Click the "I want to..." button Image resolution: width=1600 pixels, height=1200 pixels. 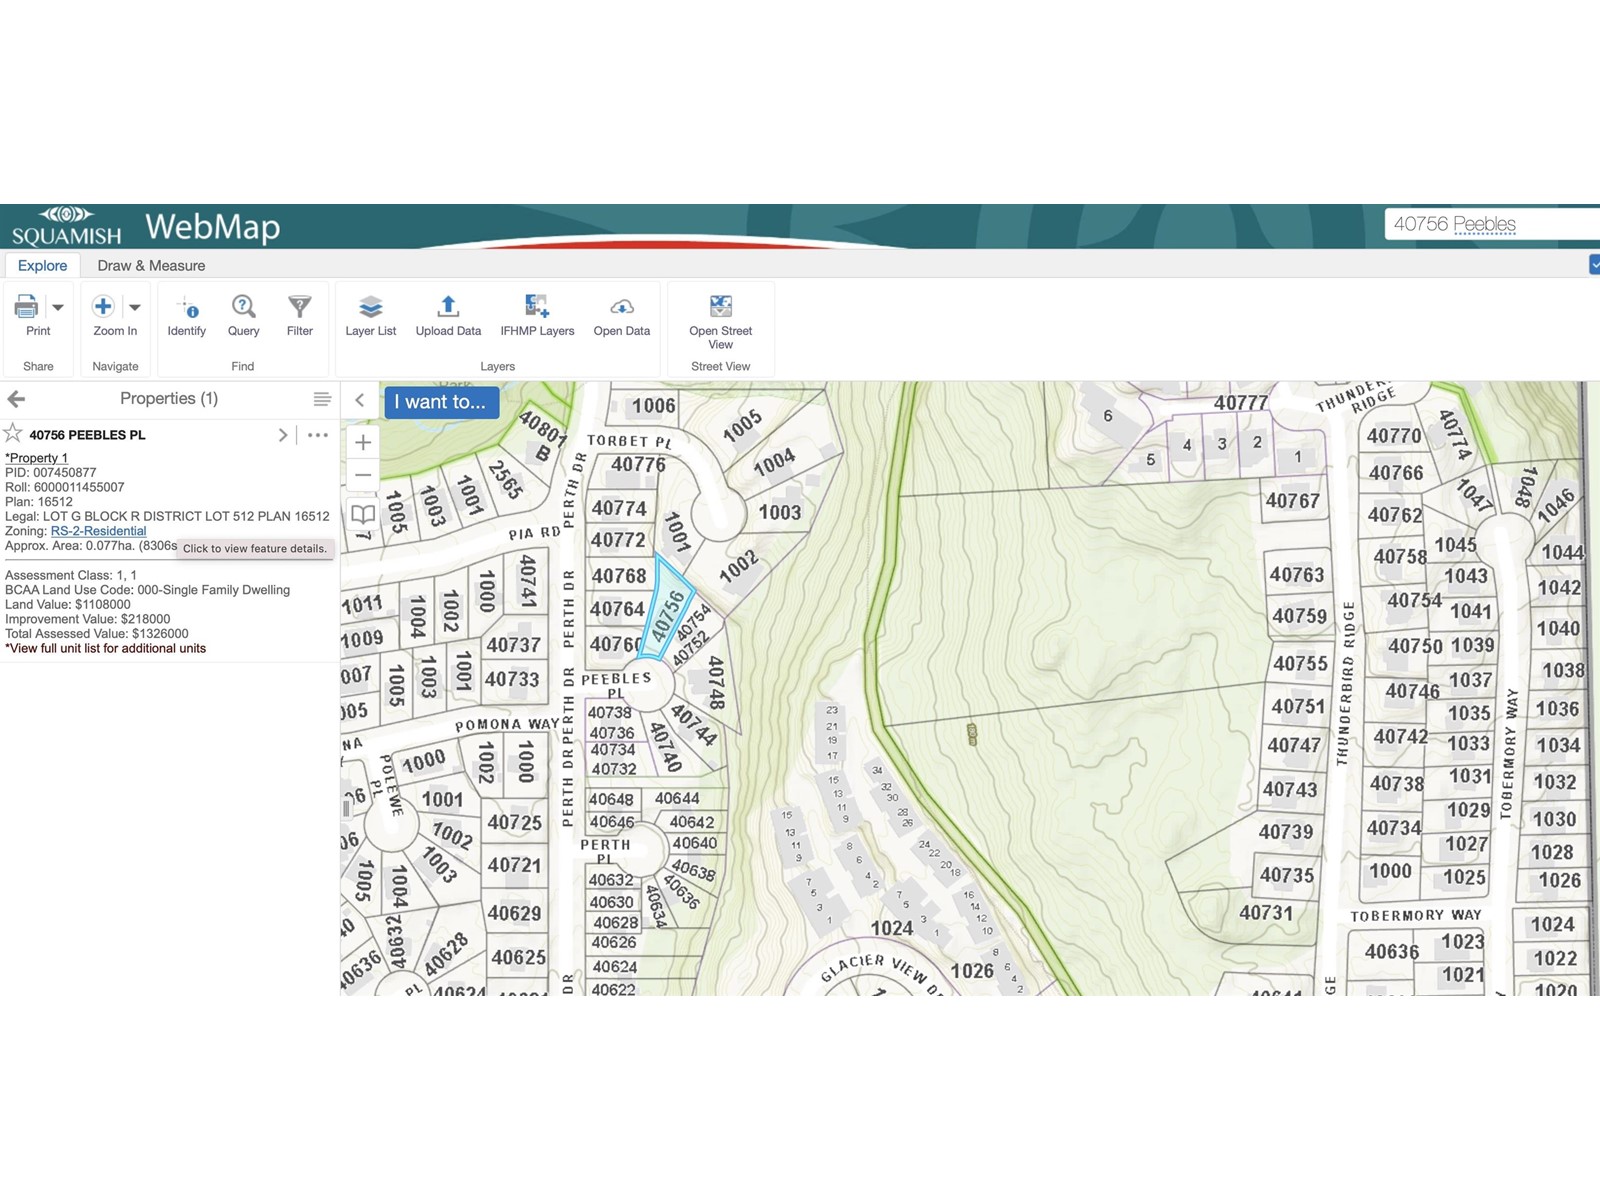[440, 402]
